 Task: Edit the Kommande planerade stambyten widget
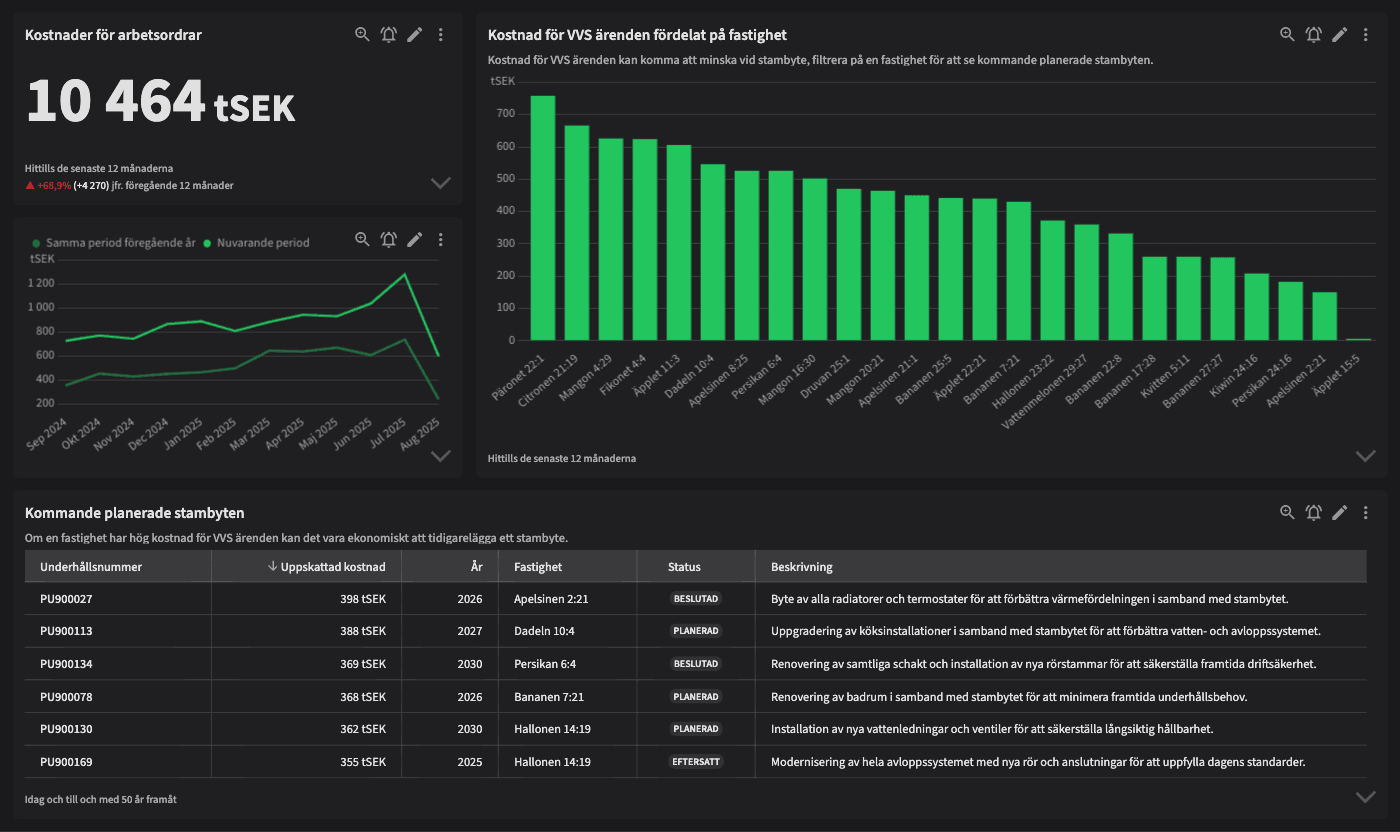click(1340, 511)
